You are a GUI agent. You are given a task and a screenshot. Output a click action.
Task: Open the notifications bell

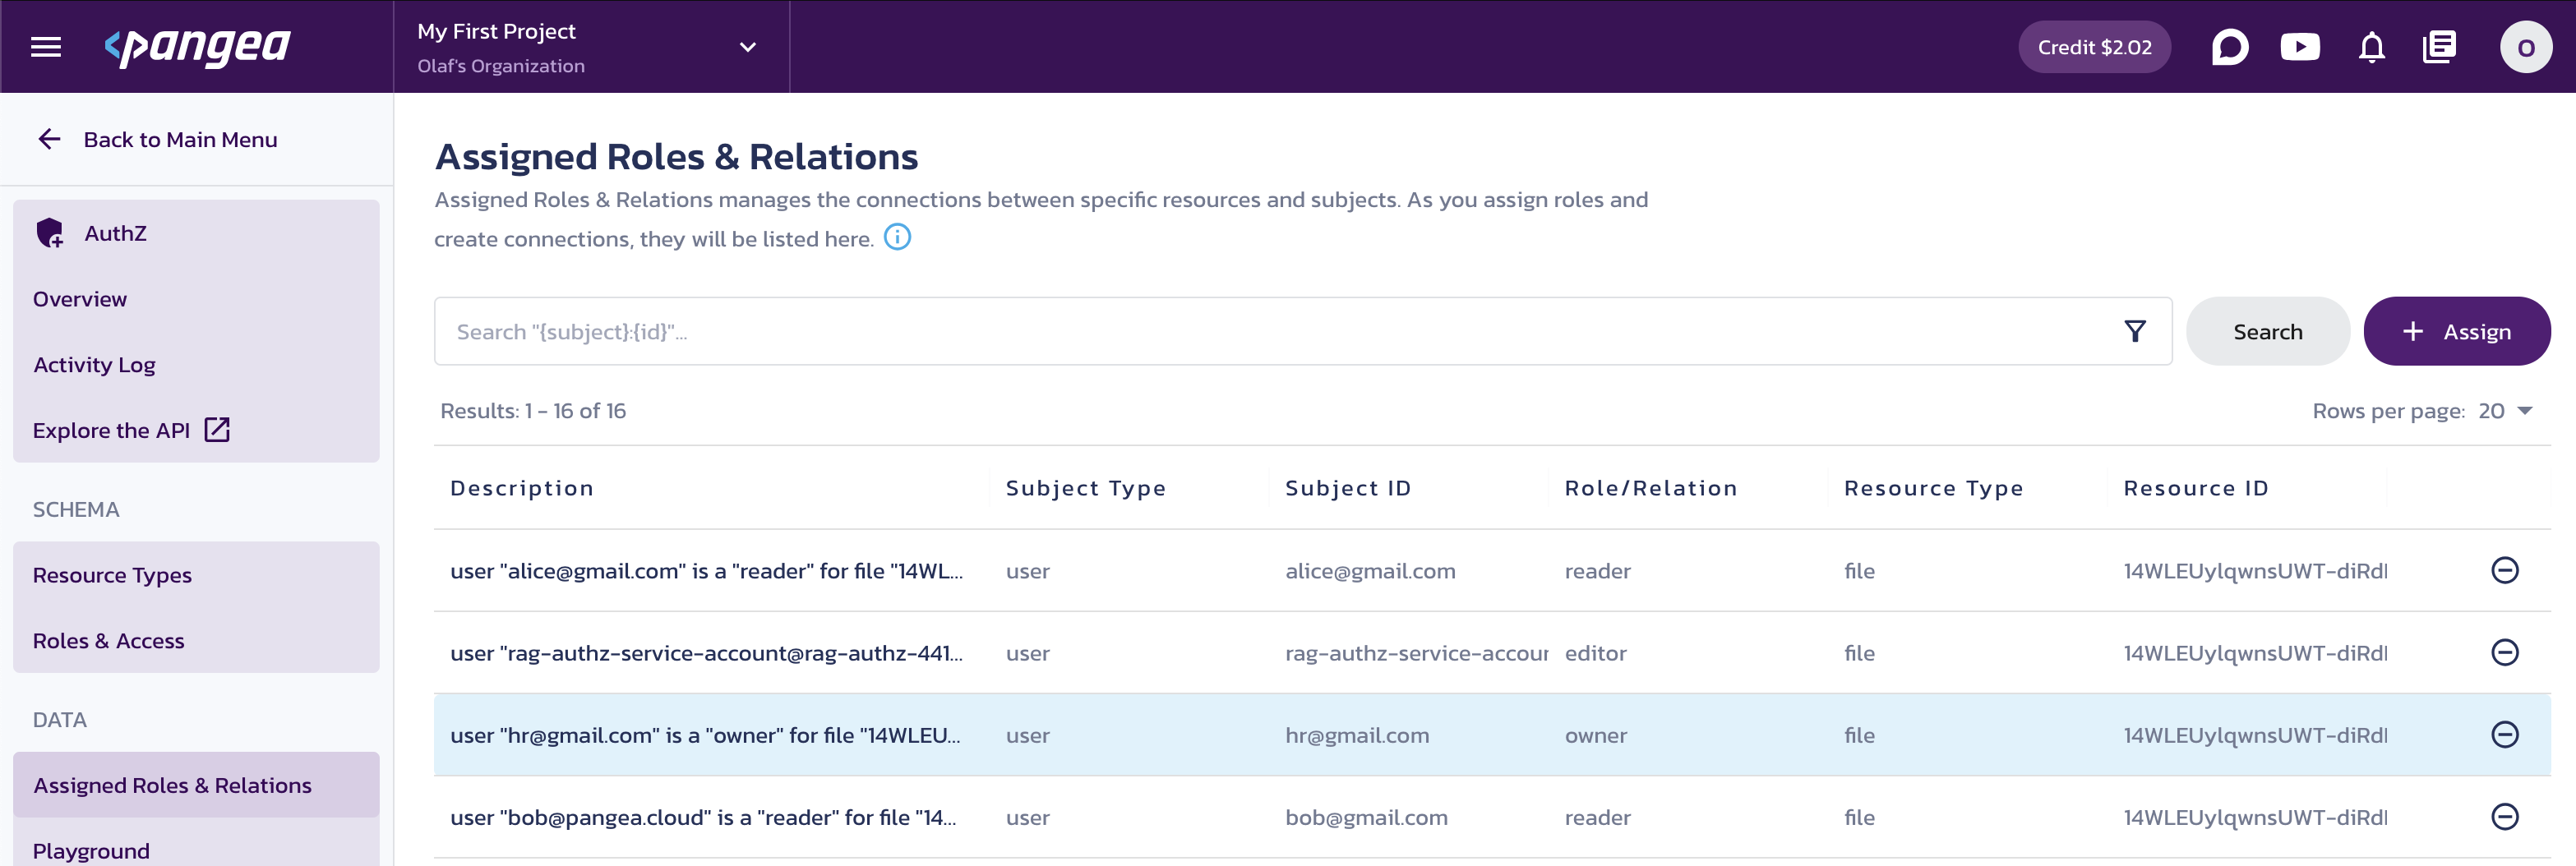(2371, 47)
